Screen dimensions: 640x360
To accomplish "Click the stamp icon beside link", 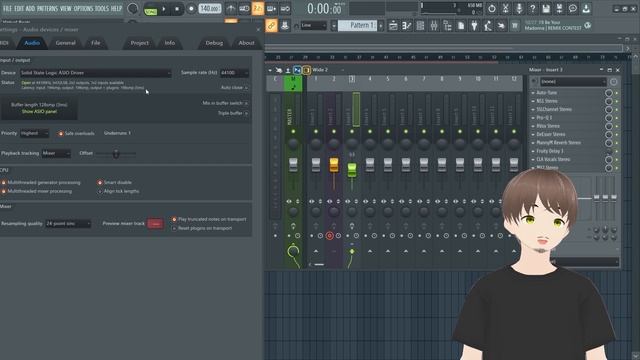I will [285, 25].
